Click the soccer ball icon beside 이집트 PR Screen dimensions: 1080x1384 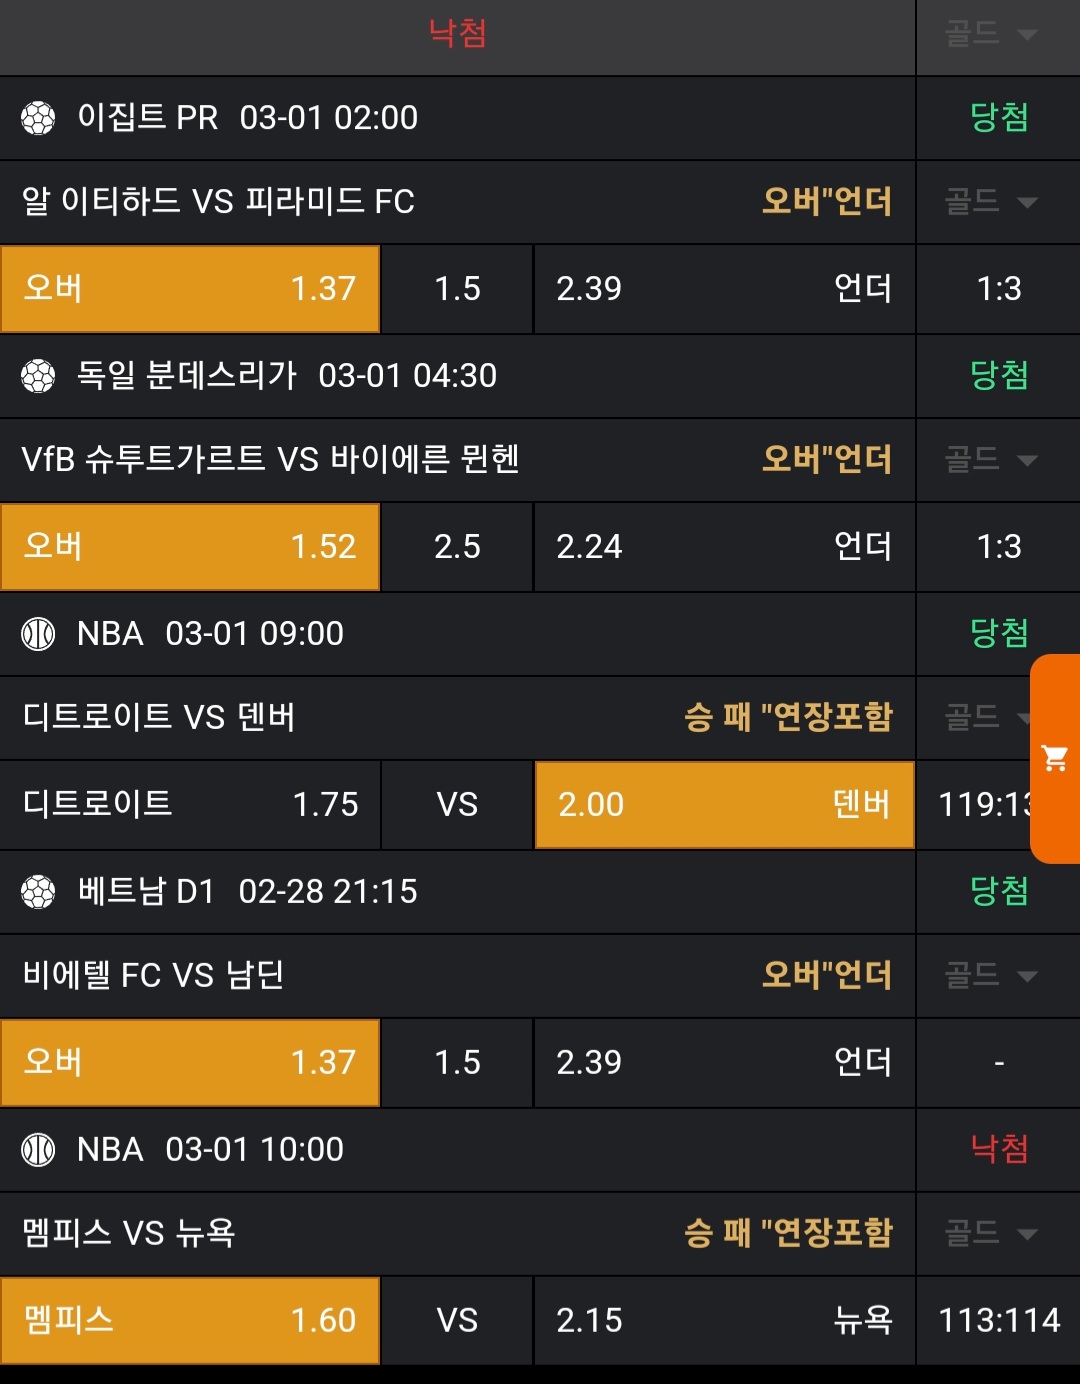(x=38, y=118)
